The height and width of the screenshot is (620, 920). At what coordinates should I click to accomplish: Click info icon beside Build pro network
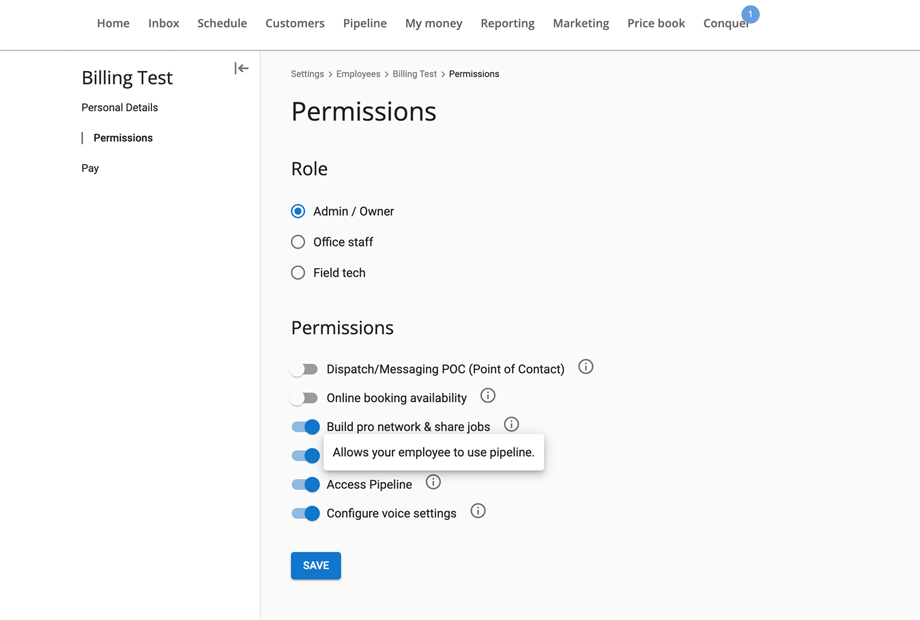(x=511, y=425)
